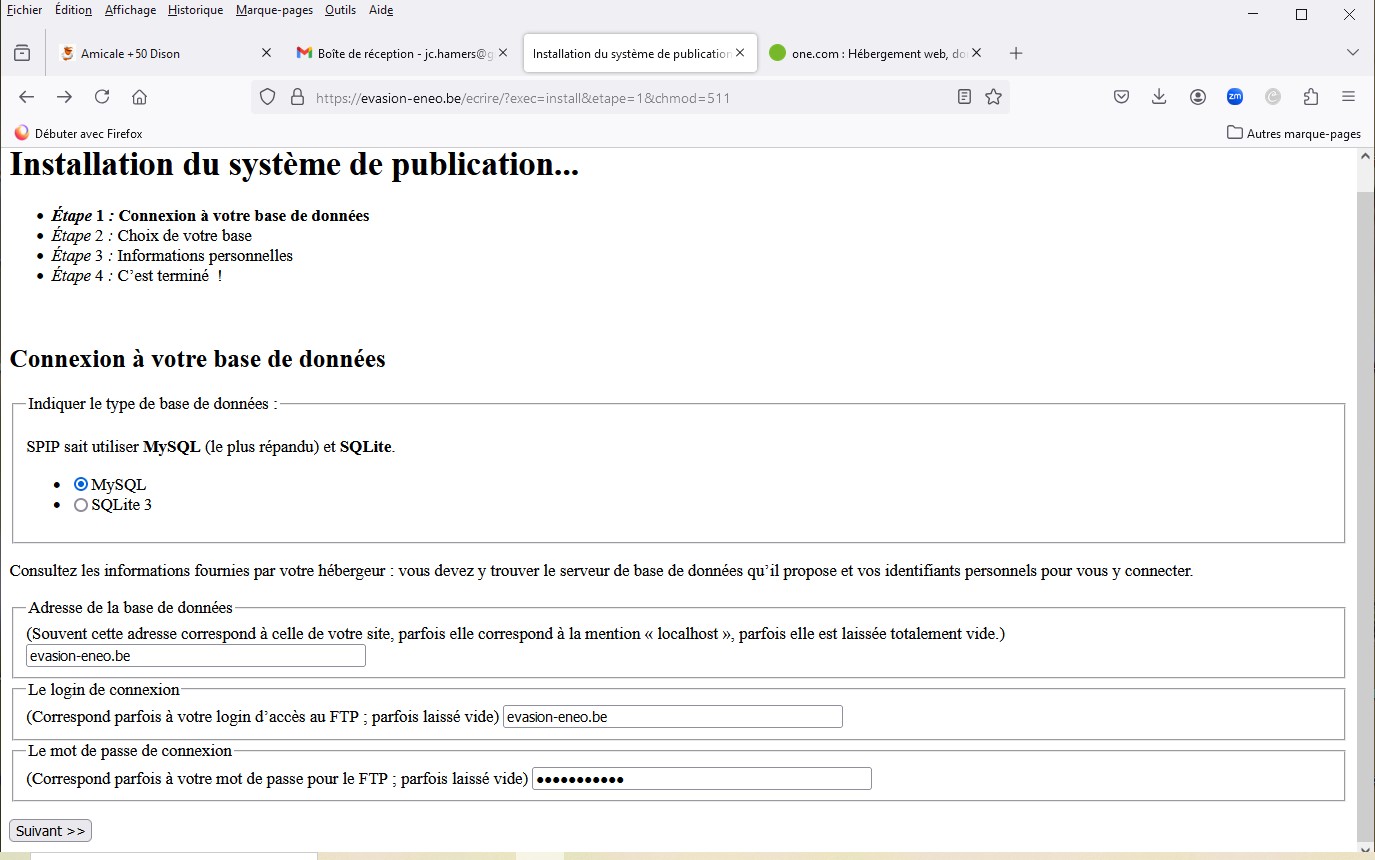Viewport: 1375px width, 860px height.
Task: Expand the list all tabs chevron
Action: tap(1352, 53)
